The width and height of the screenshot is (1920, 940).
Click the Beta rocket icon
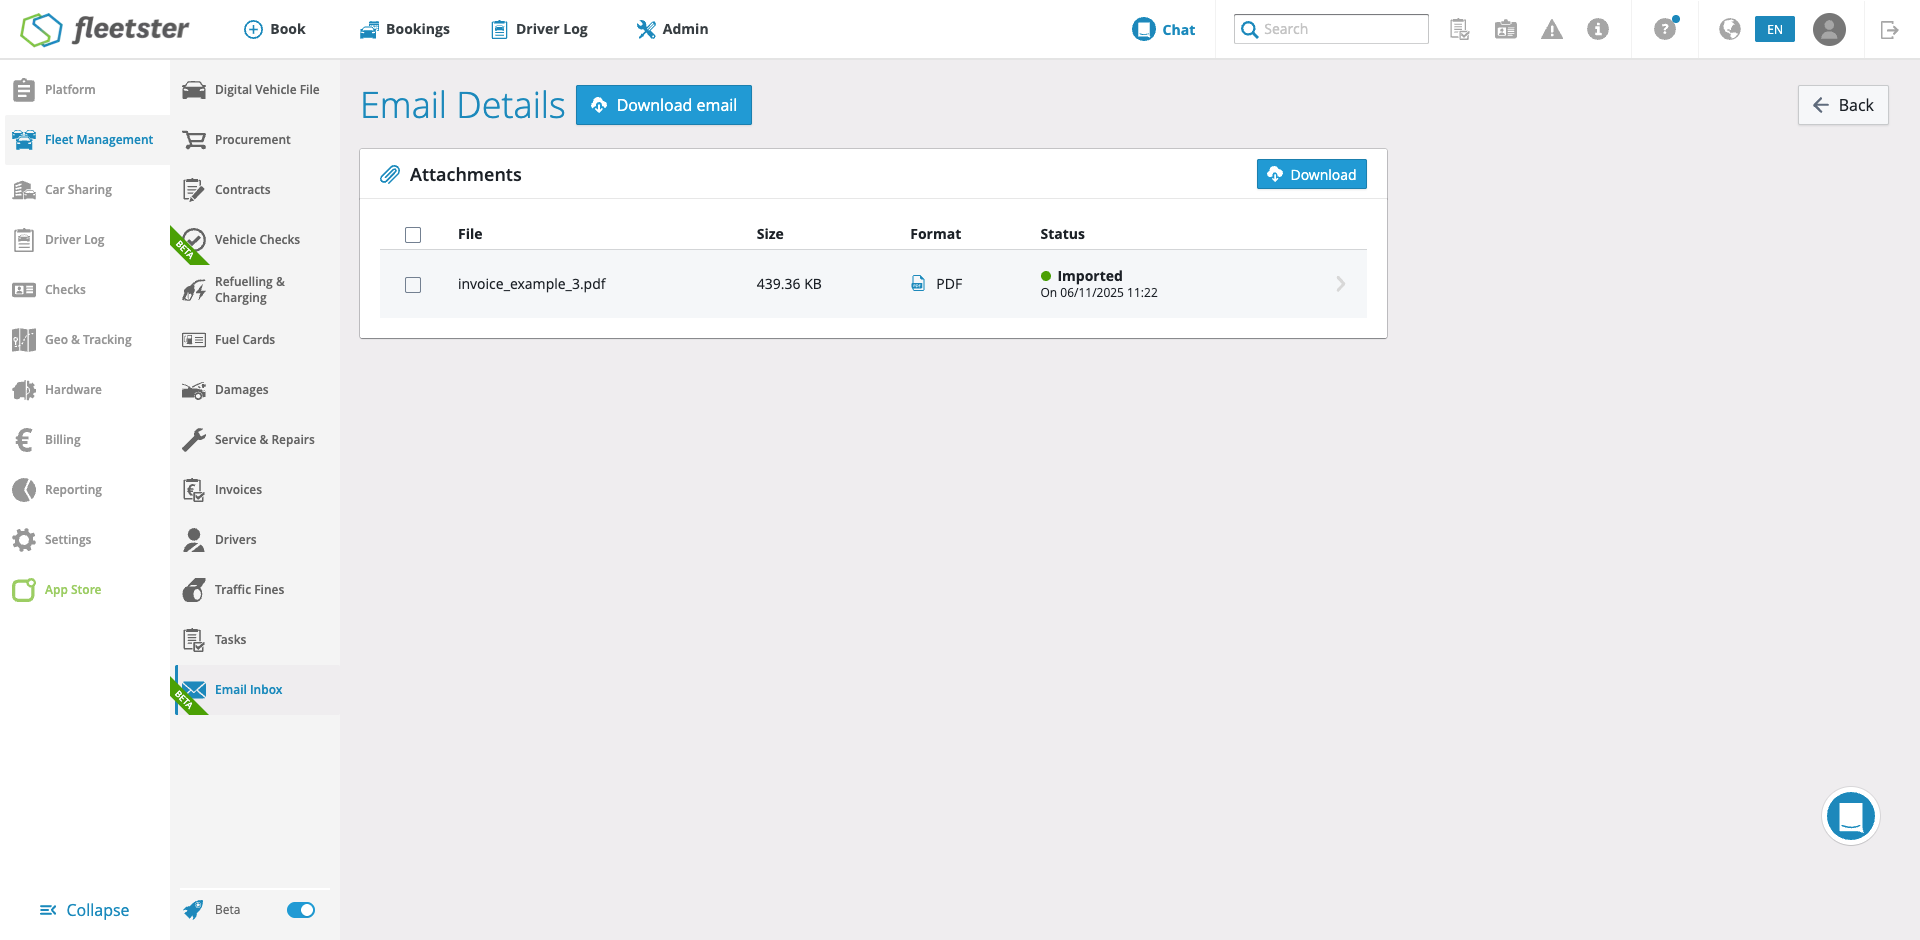193,910
